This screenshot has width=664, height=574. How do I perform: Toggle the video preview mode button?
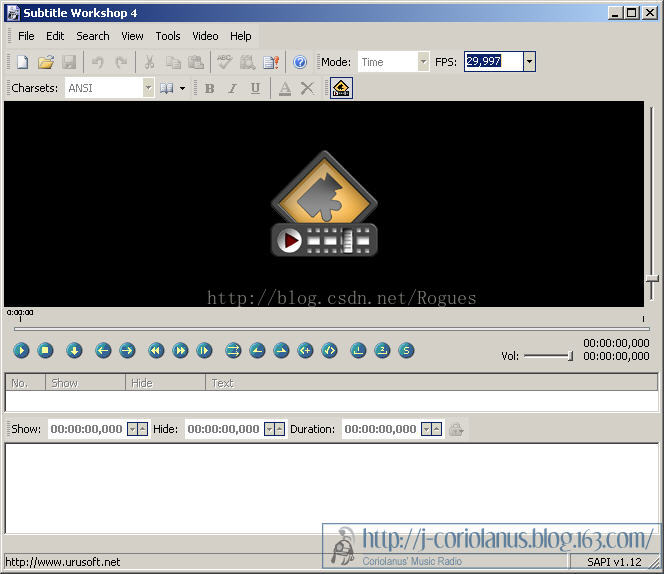[341, 88]
